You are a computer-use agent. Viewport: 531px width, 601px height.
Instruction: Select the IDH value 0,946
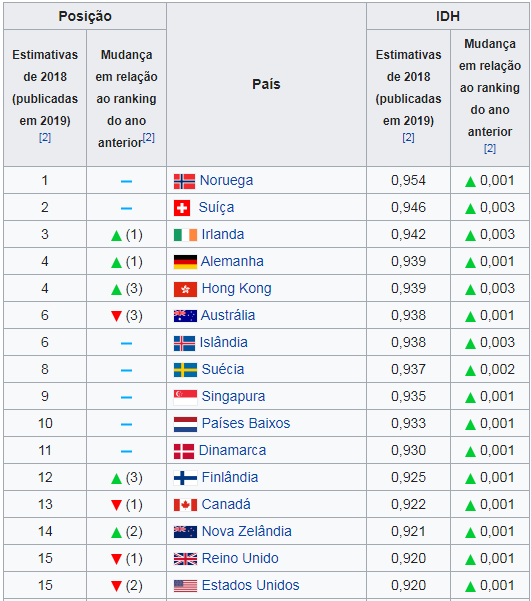(408, 208)
